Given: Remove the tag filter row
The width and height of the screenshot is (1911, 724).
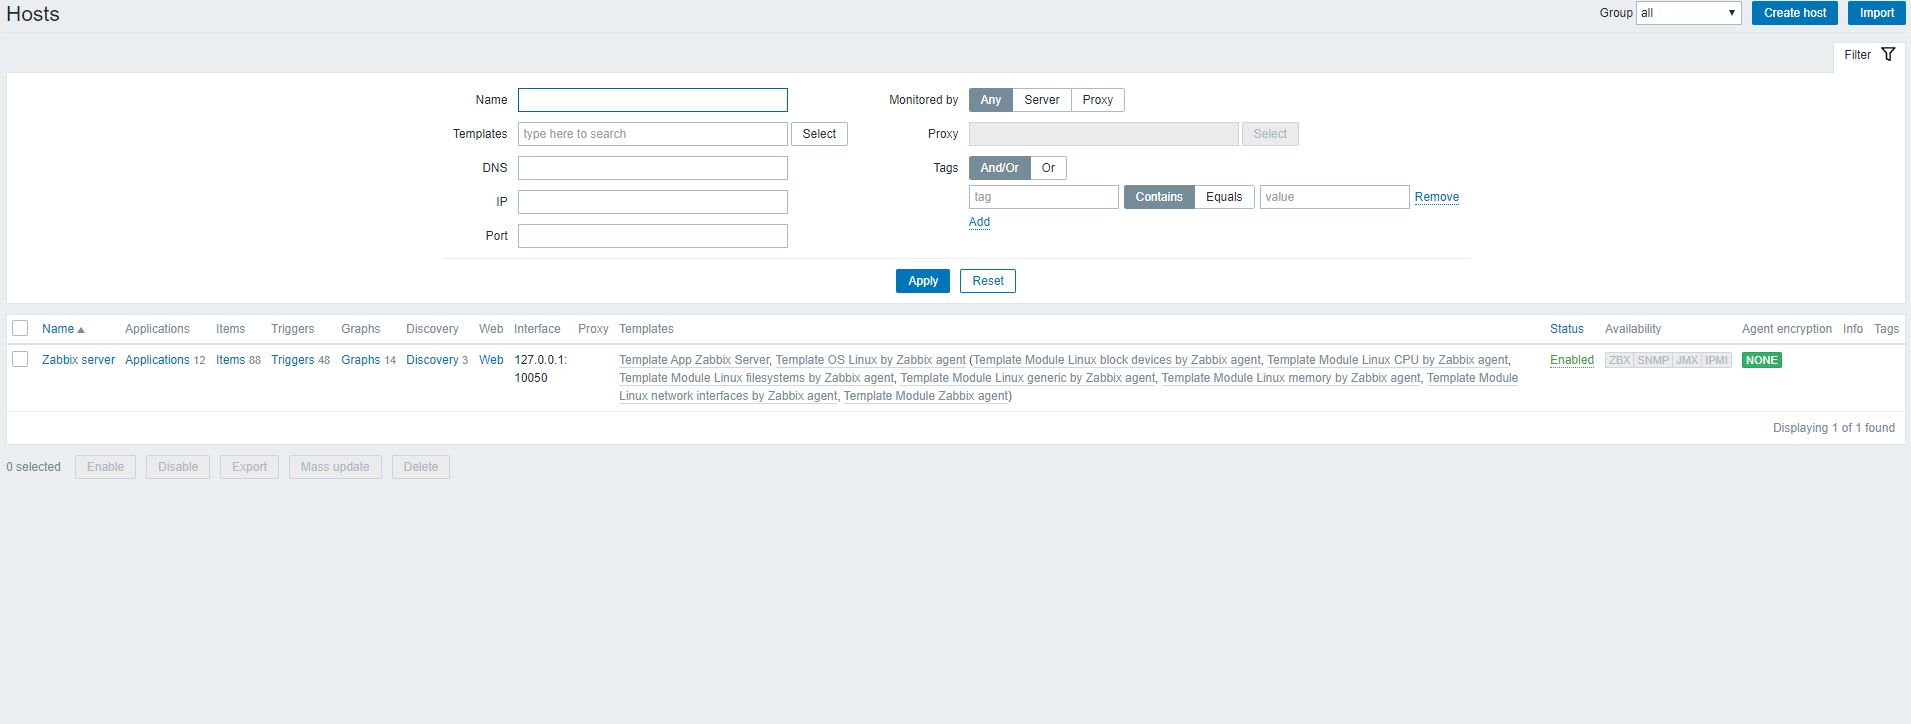Looking at the screenshot, I should [x=1437, y=197].
